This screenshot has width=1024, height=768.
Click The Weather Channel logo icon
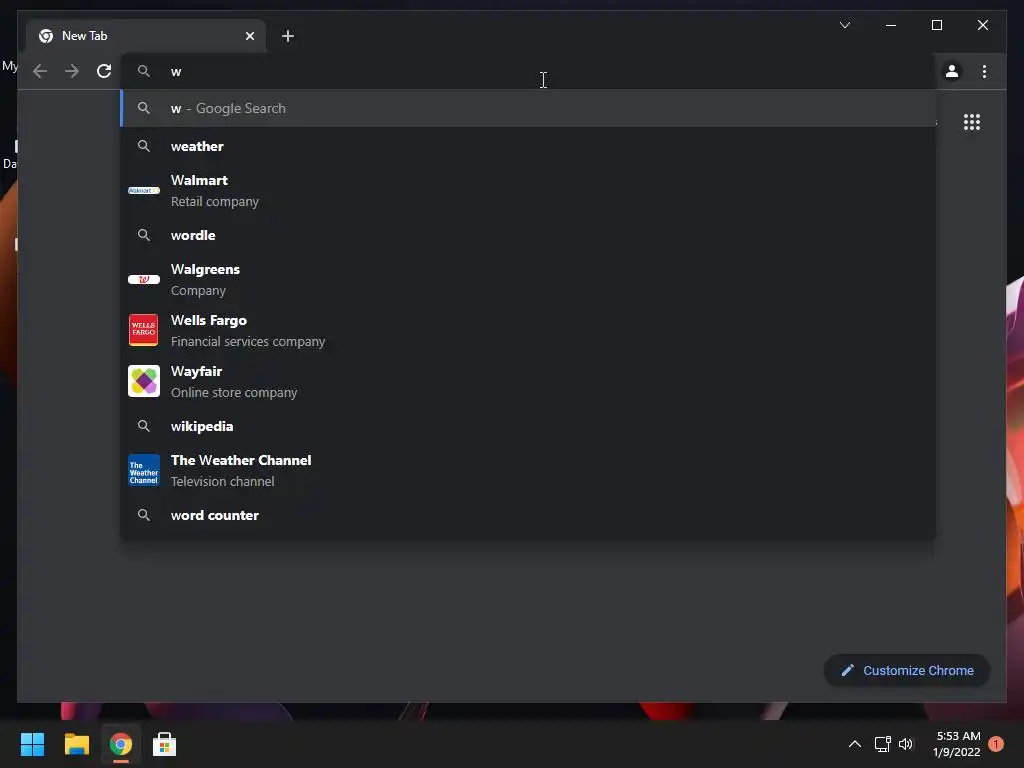pyautogui.click(x=144, y=470)
